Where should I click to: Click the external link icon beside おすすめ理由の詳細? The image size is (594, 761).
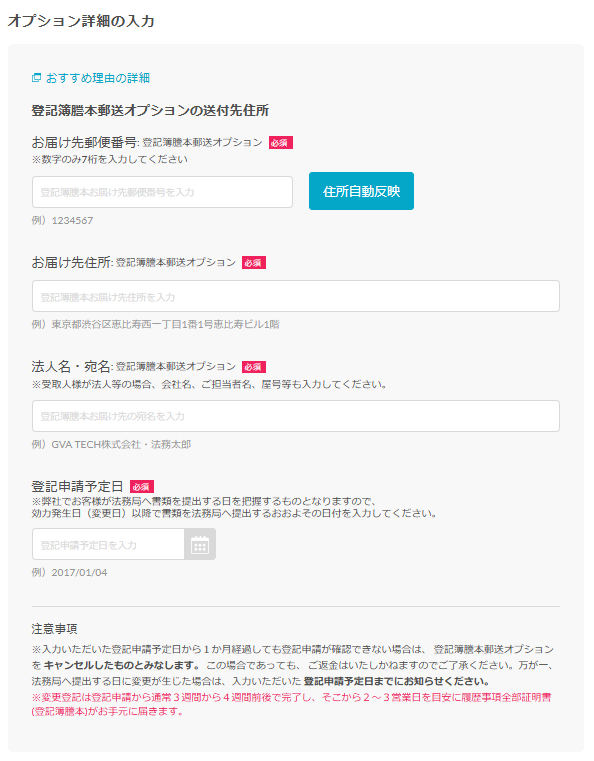pyautogui.click(x=36, y=78)
